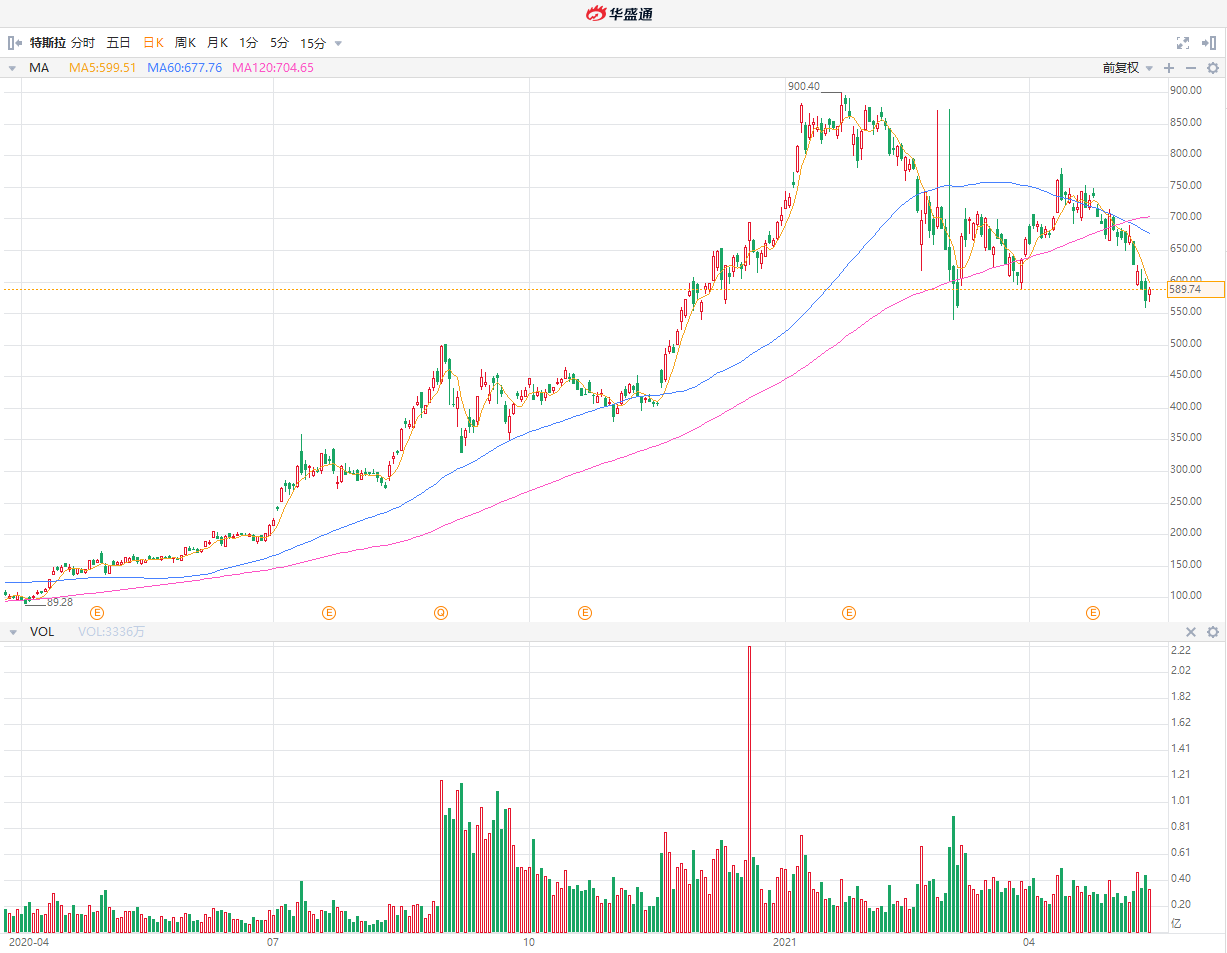This screenshot has height=953, width=1227.
Task: Expand the VOL indicator selector arrow
Action: click(x=12, y=632)
